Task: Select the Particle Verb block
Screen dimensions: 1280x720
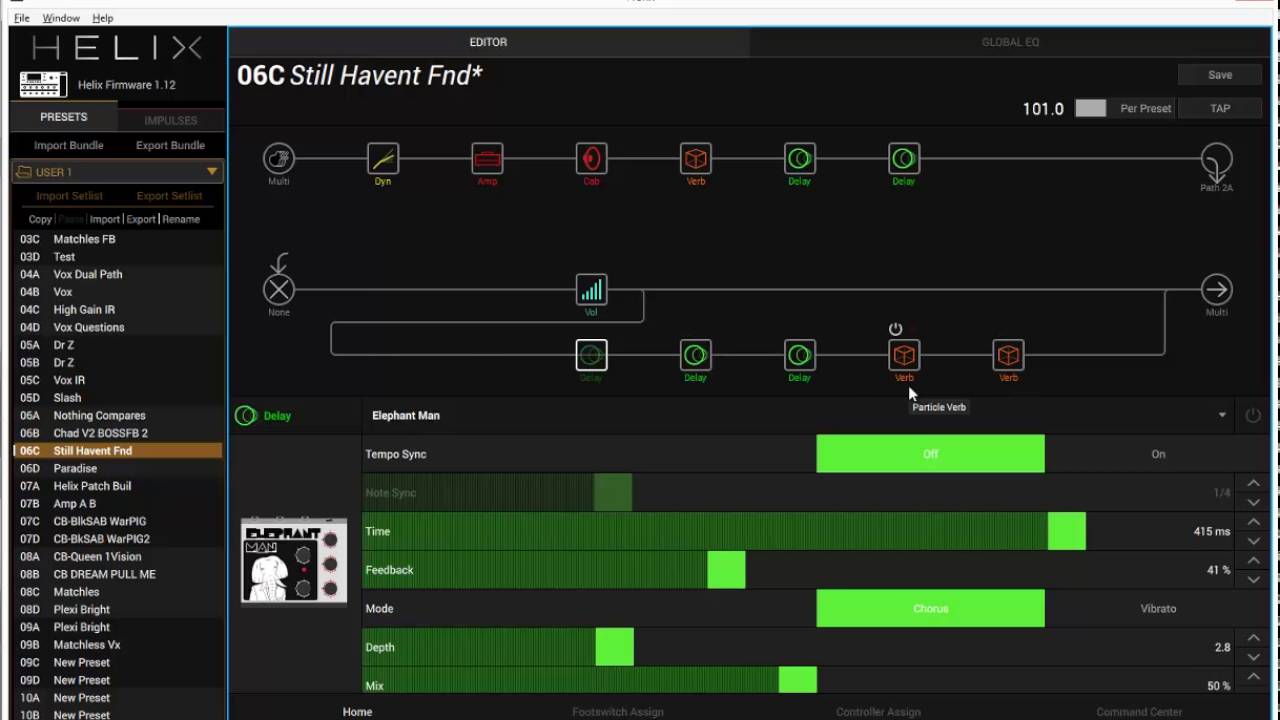Action: pyautogui.click(x=904, y=355)
